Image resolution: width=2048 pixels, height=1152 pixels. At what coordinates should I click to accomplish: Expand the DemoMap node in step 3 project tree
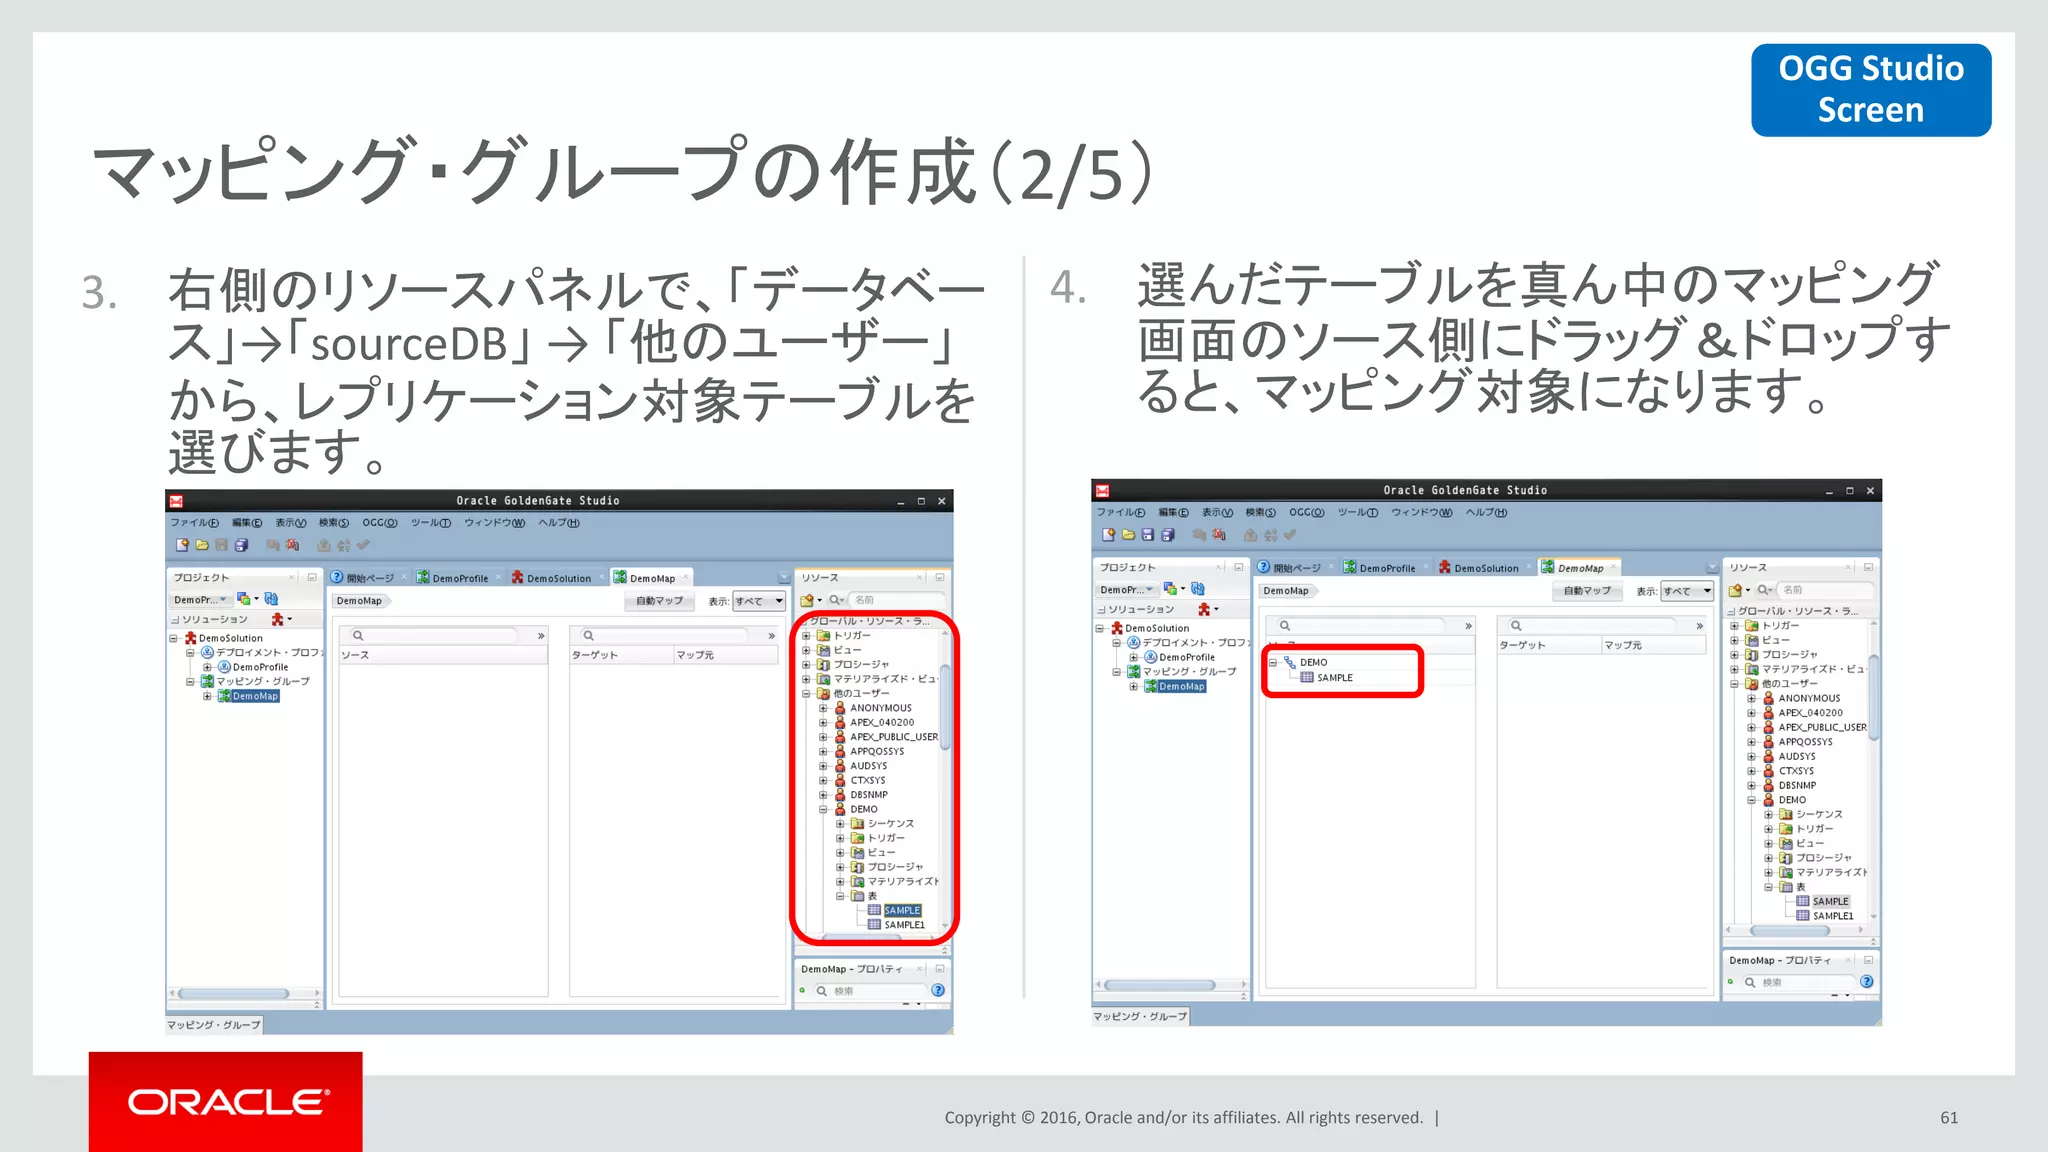pos(207,696)
